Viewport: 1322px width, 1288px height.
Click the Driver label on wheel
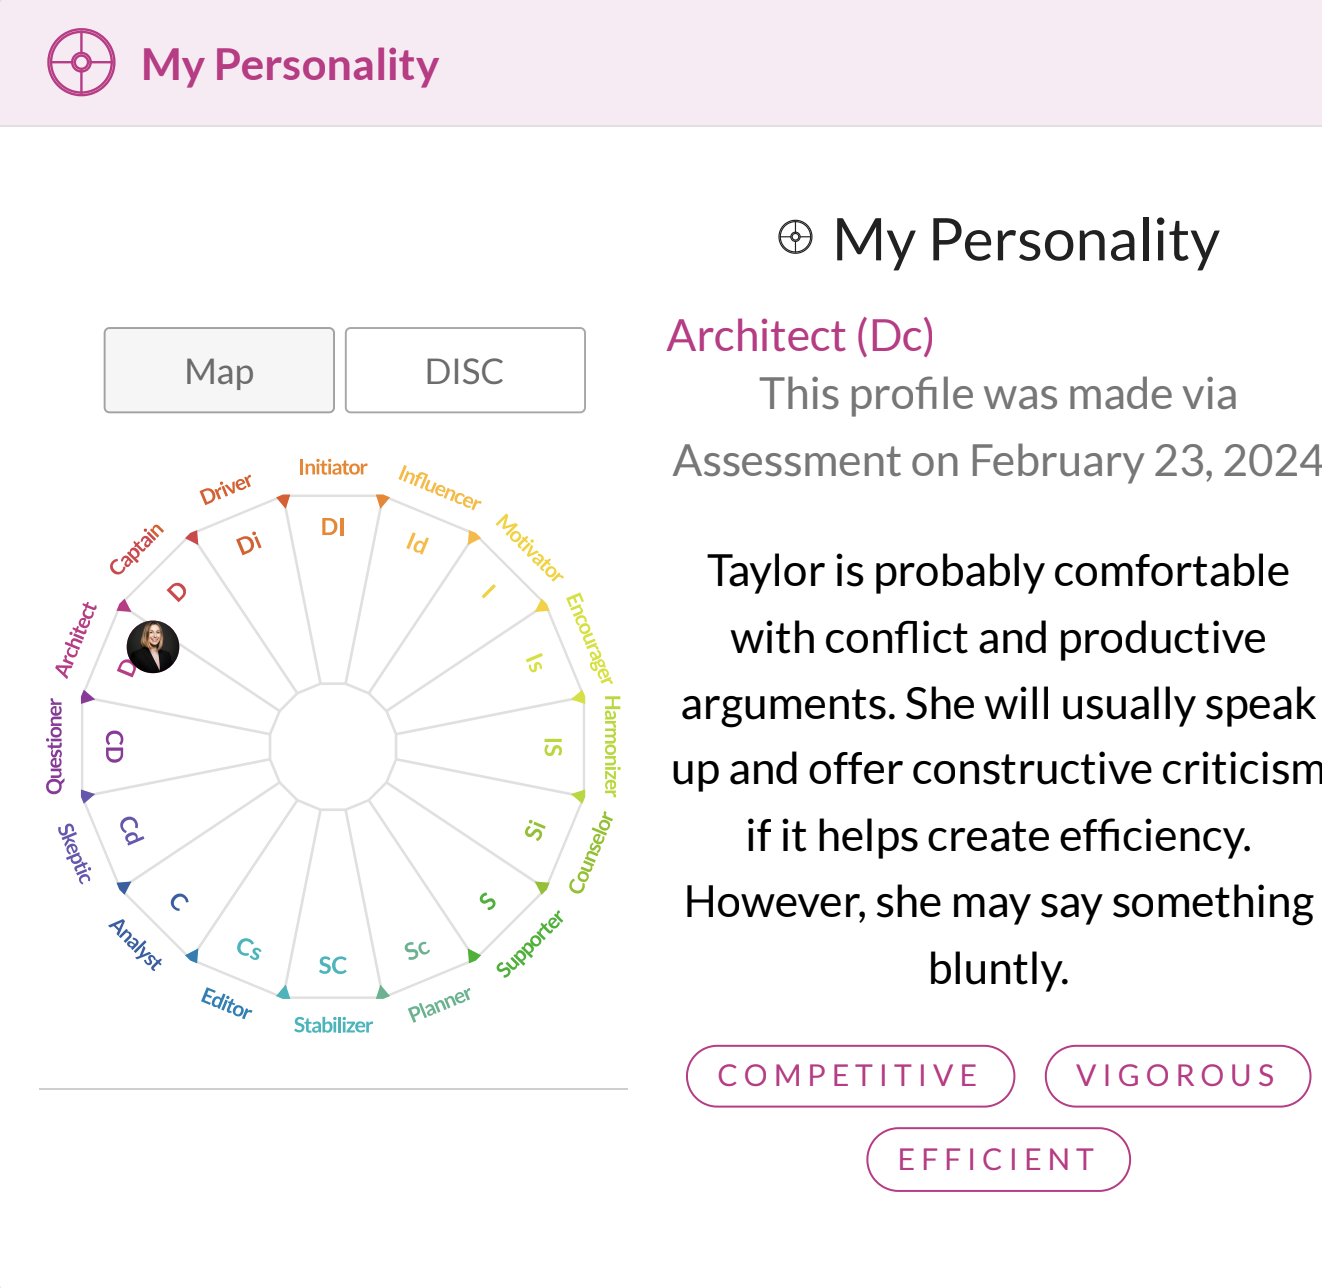226,489
